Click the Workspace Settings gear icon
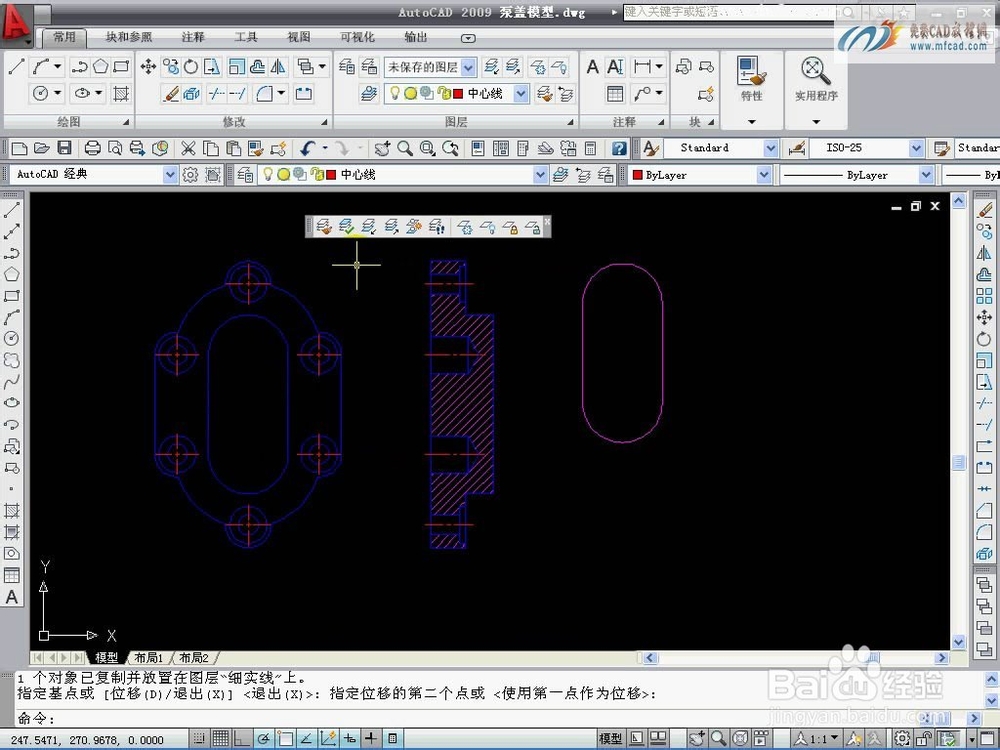The width and height of the screenshot is (1000, 750). 190,175
